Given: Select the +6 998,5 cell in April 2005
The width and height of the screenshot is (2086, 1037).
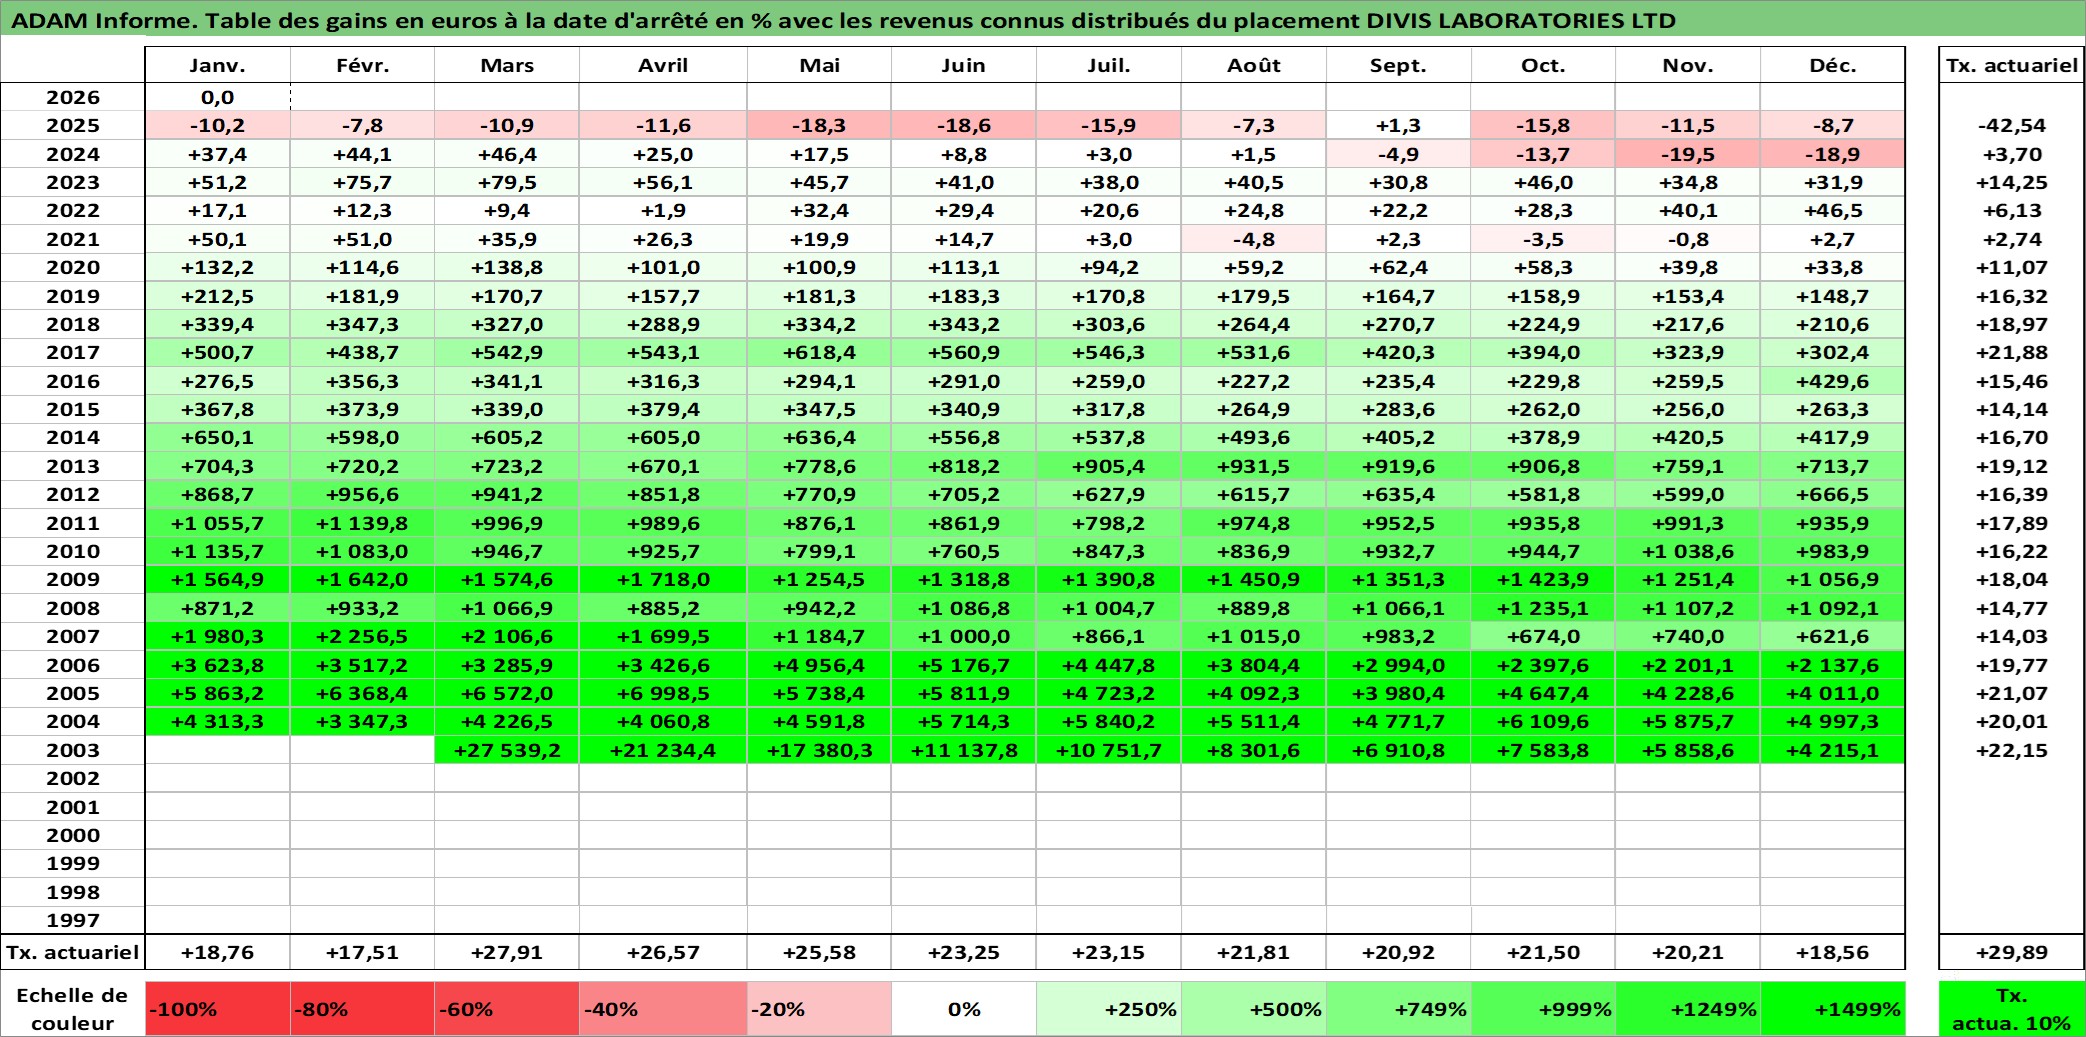Looking at the screenshot, I should tap(663, 693).
